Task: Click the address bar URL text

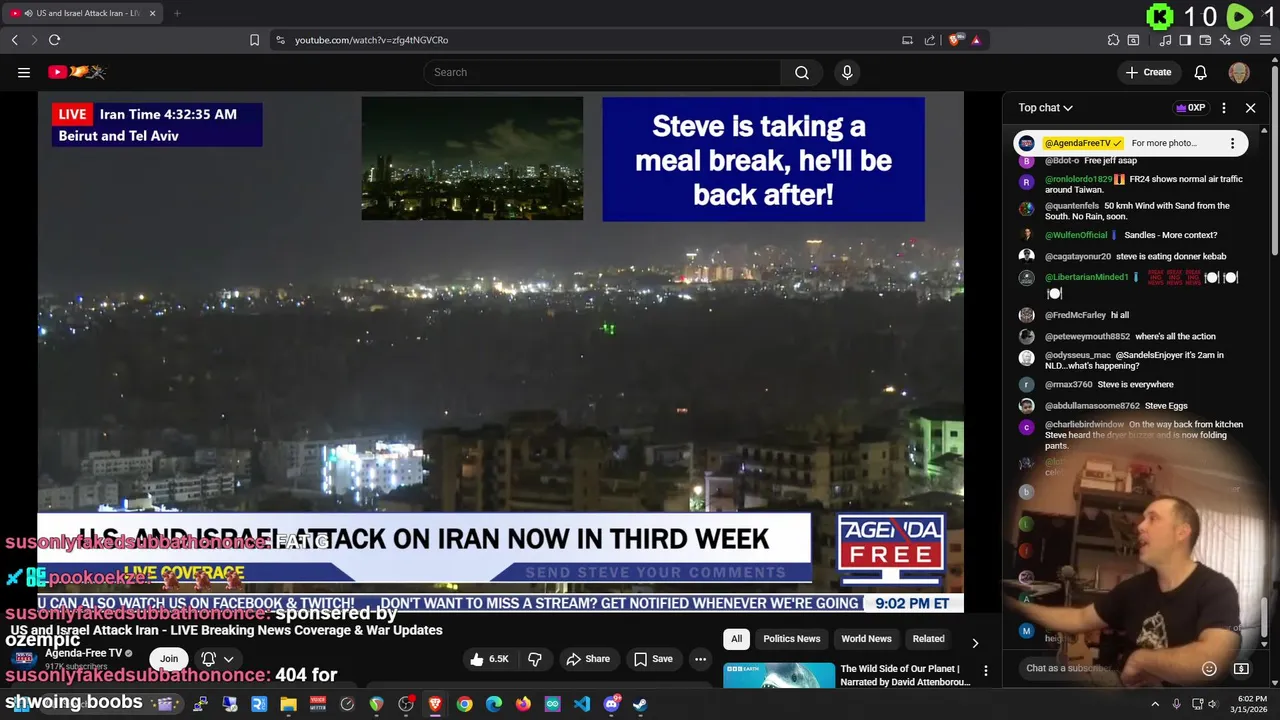Action: pos(371,40)
